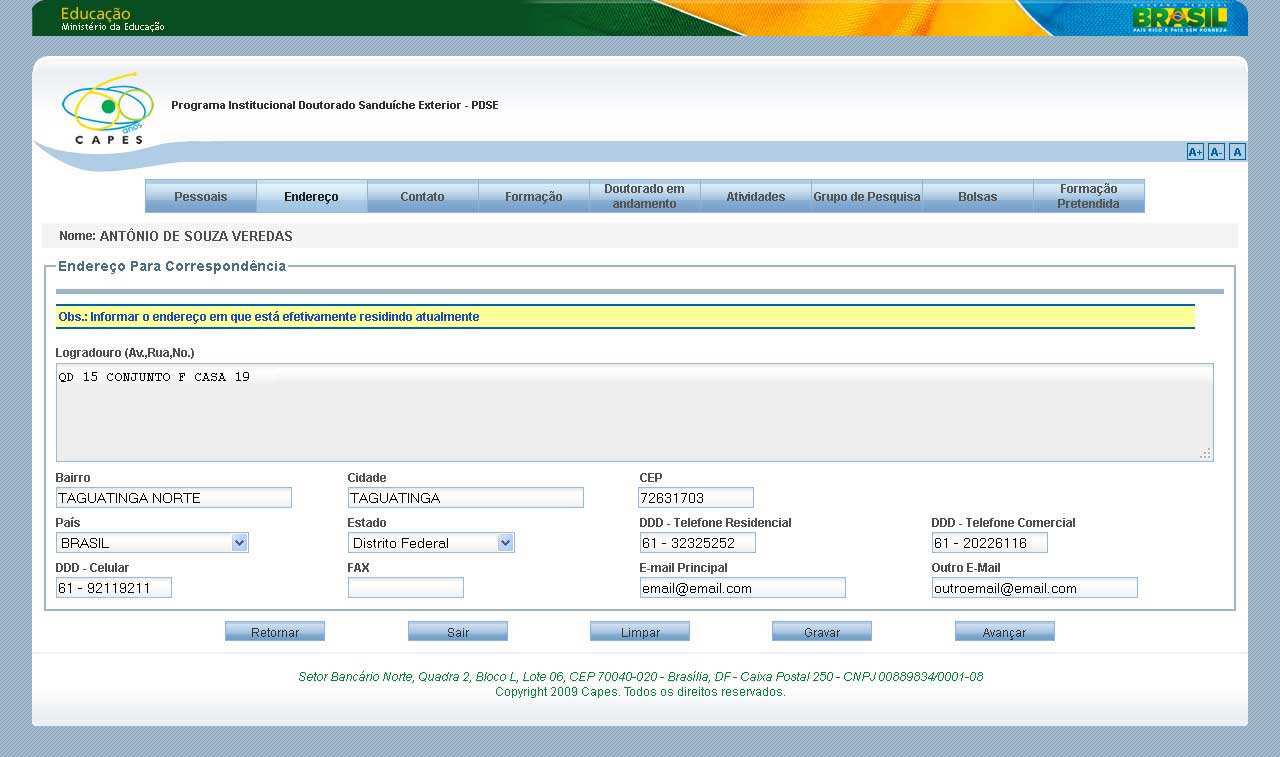Open the Grupo de Pesquisa tab

(x=866, y=196)
